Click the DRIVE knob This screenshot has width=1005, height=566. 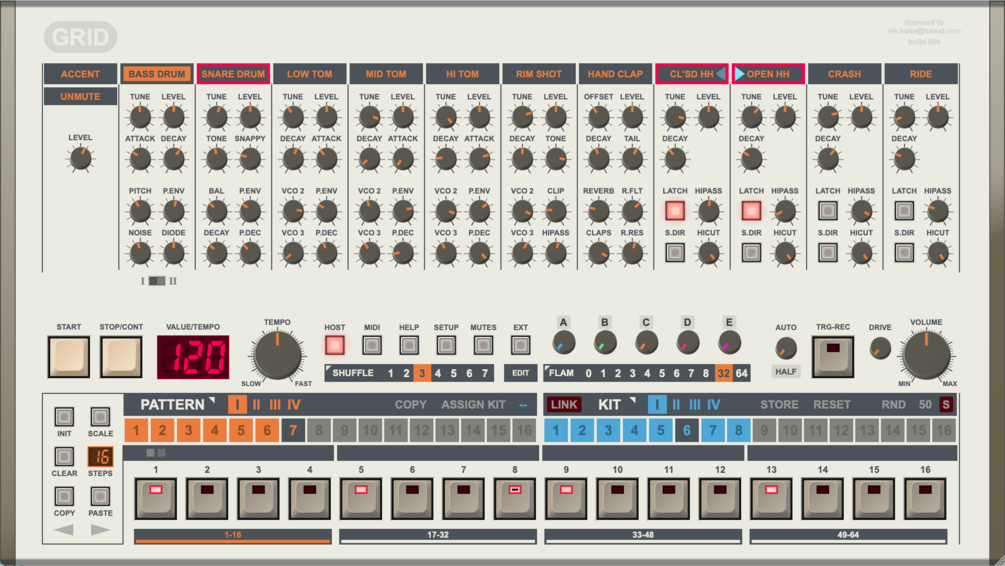pos(880,348)
